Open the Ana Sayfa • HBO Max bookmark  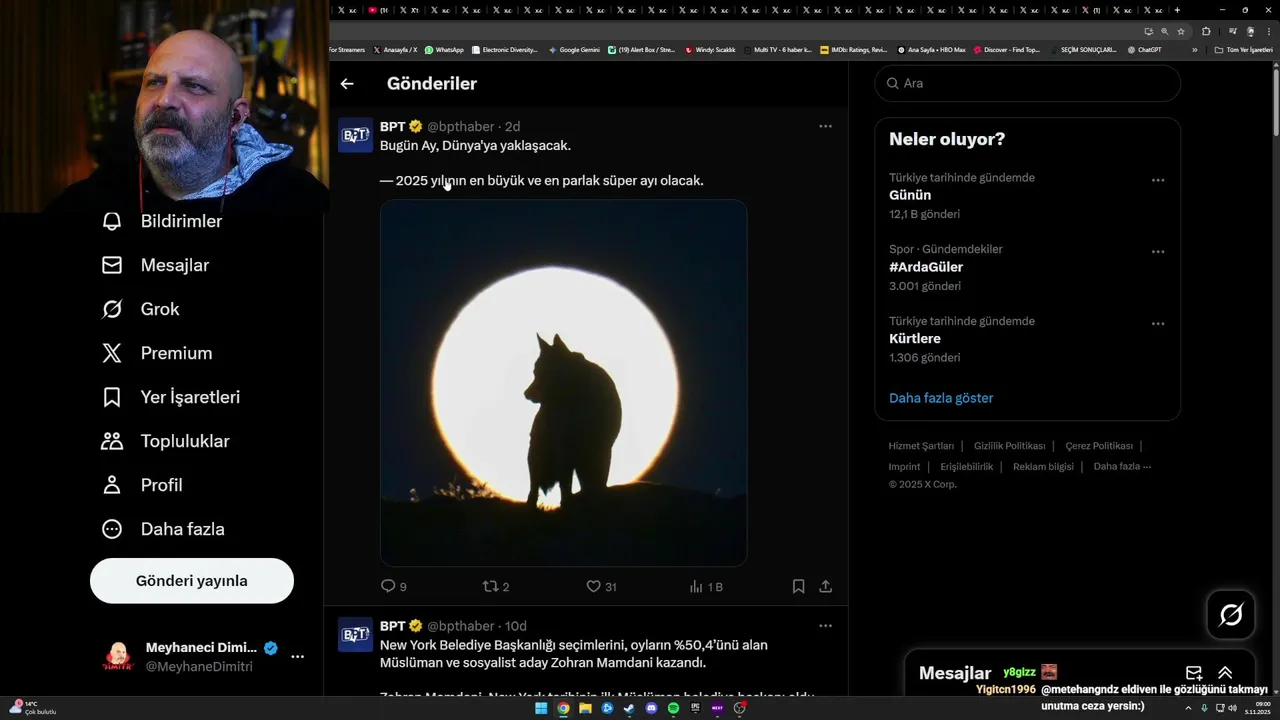coord(931,50)
